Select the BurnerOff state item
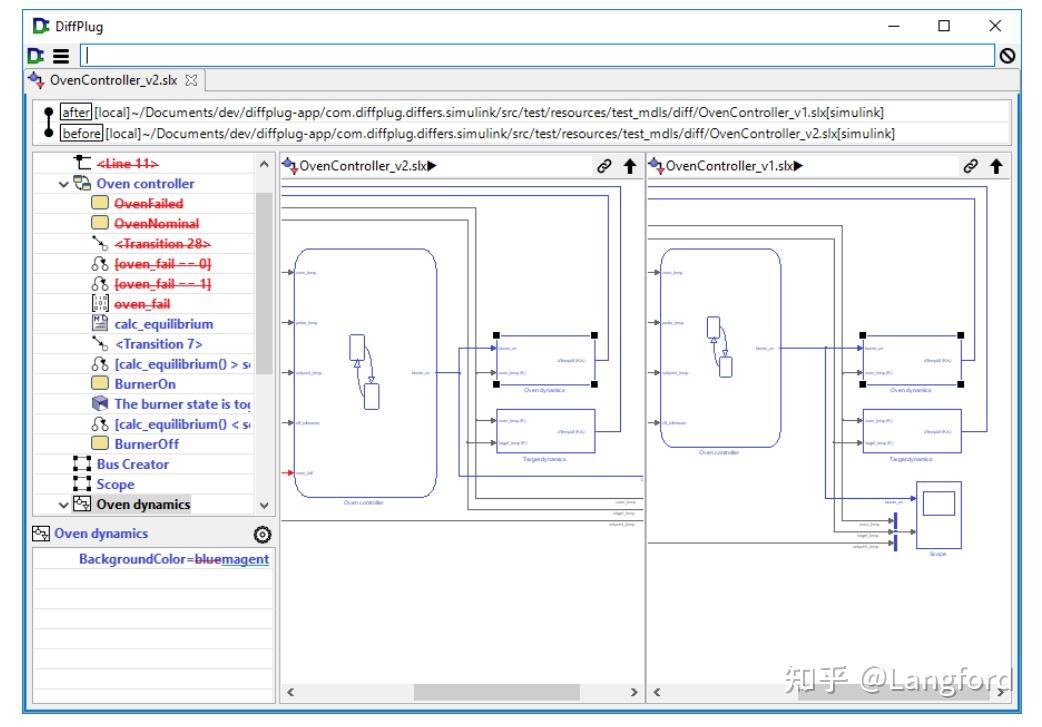Viewport: 1042px width, 727px height. pyautogui.click(x=146, y=444)
